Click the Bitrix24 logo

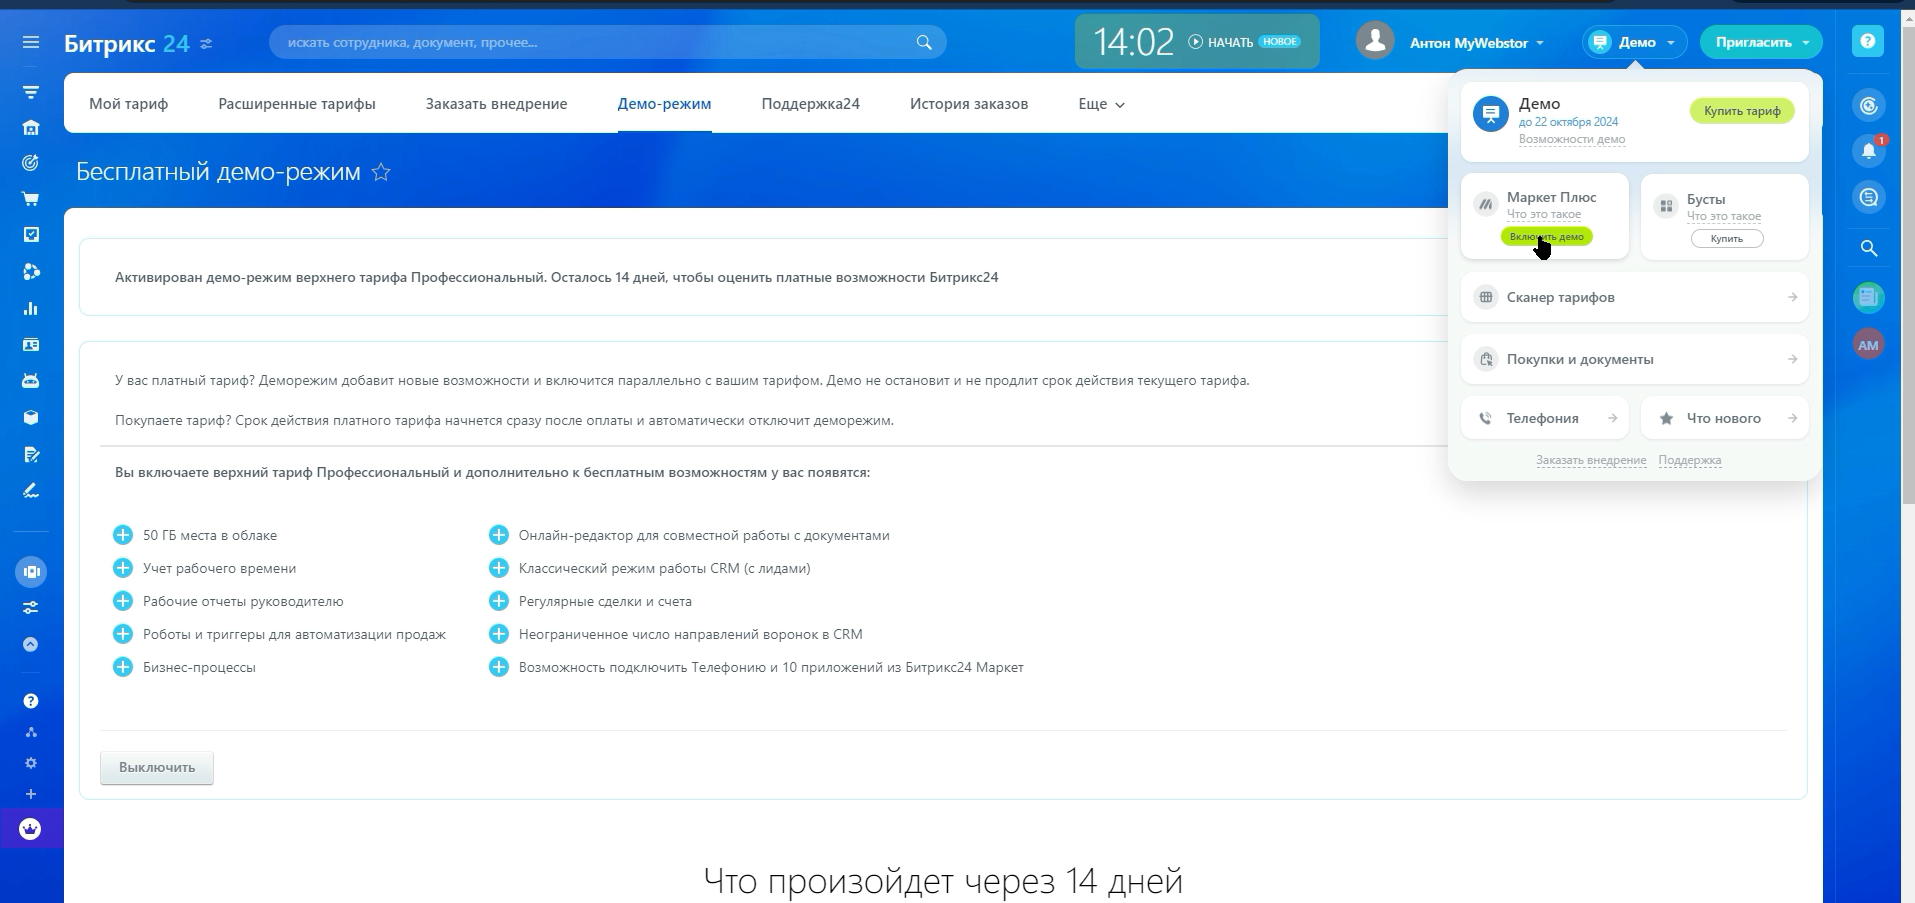point(126,43)
